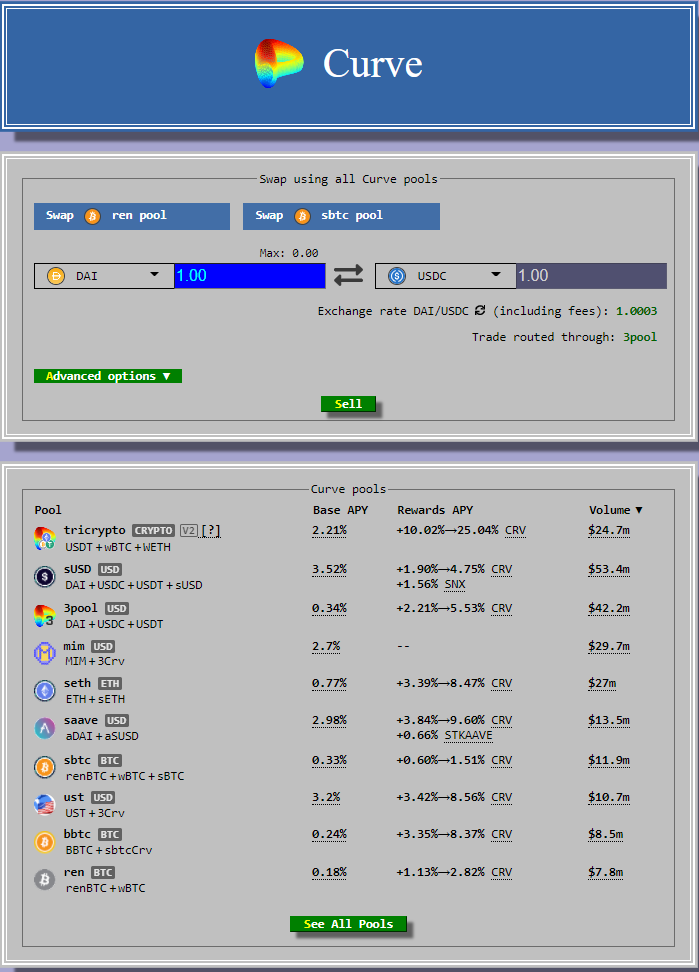The image size is (699, 972).
Task: Open the 3pool route link
Action: pos(640,337)
